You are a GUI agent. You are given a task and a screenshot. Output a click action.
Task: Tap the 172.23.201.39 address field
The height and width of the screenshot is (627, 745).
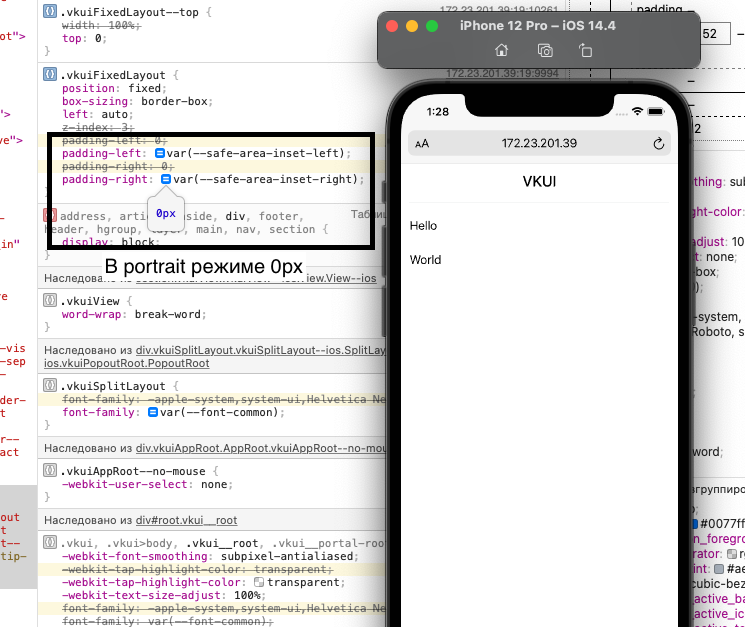(x=539, y=143)
